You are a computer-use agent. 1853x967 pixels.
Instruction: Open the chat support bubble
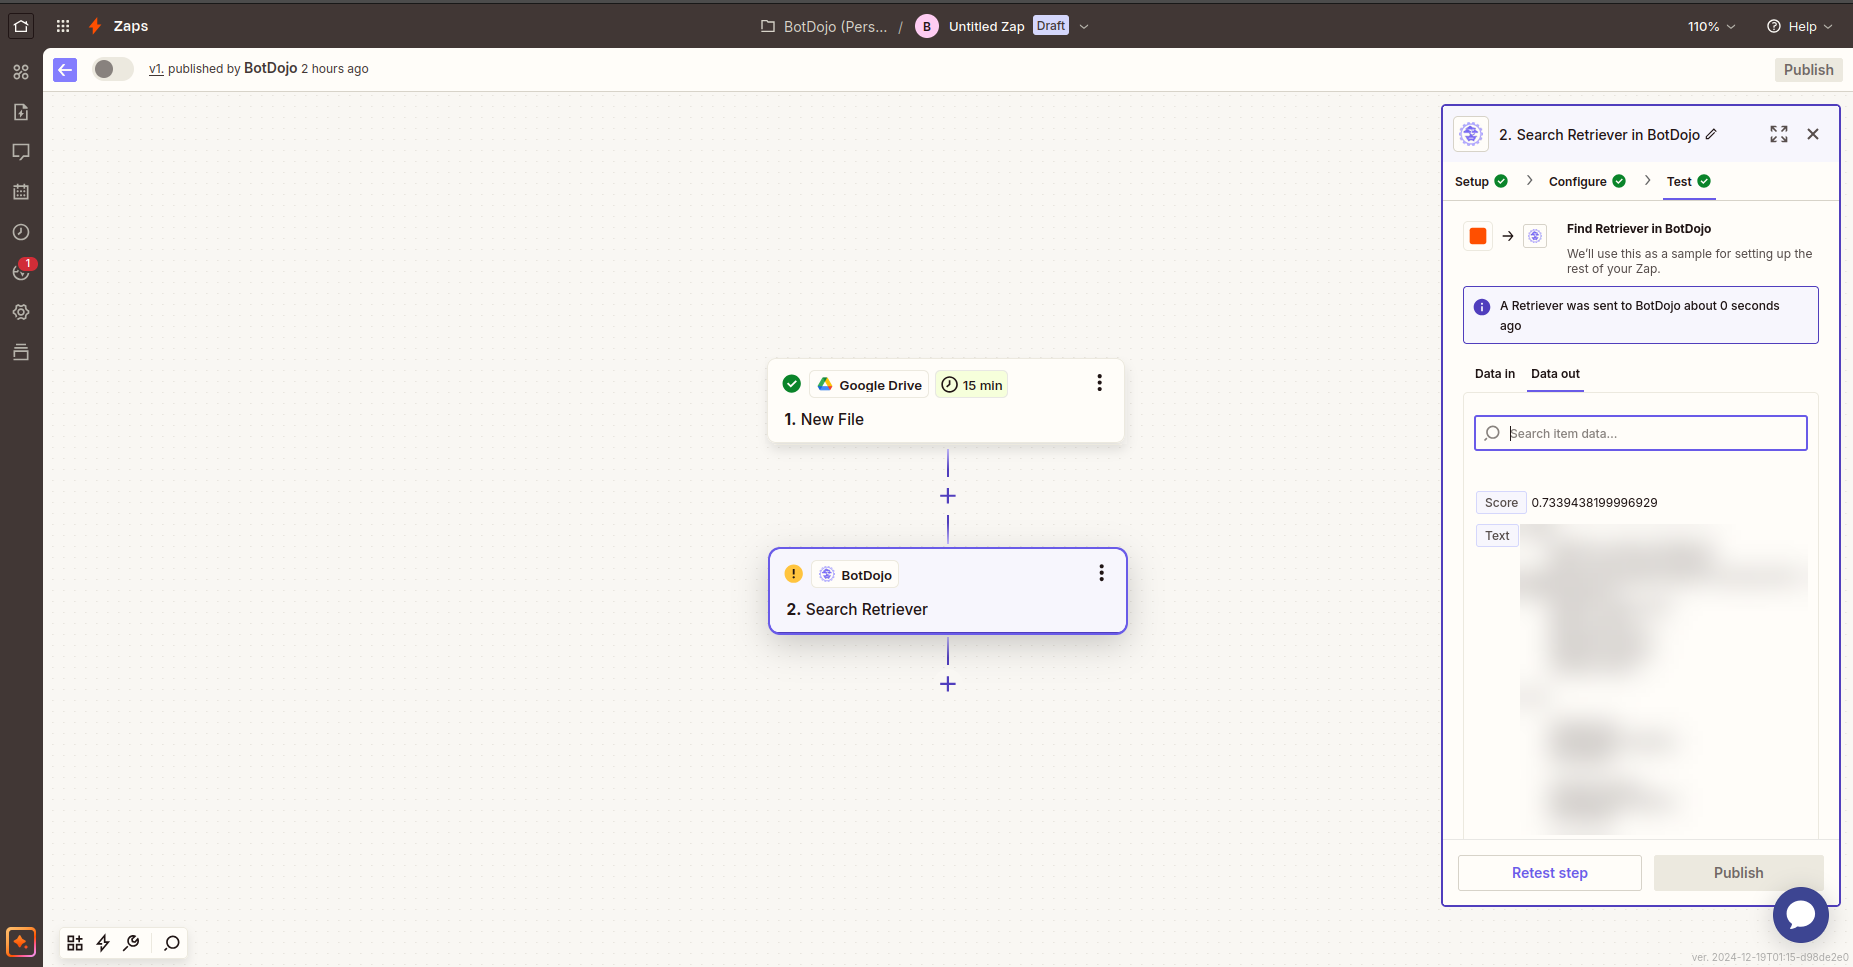click(x=1801, y=915)
